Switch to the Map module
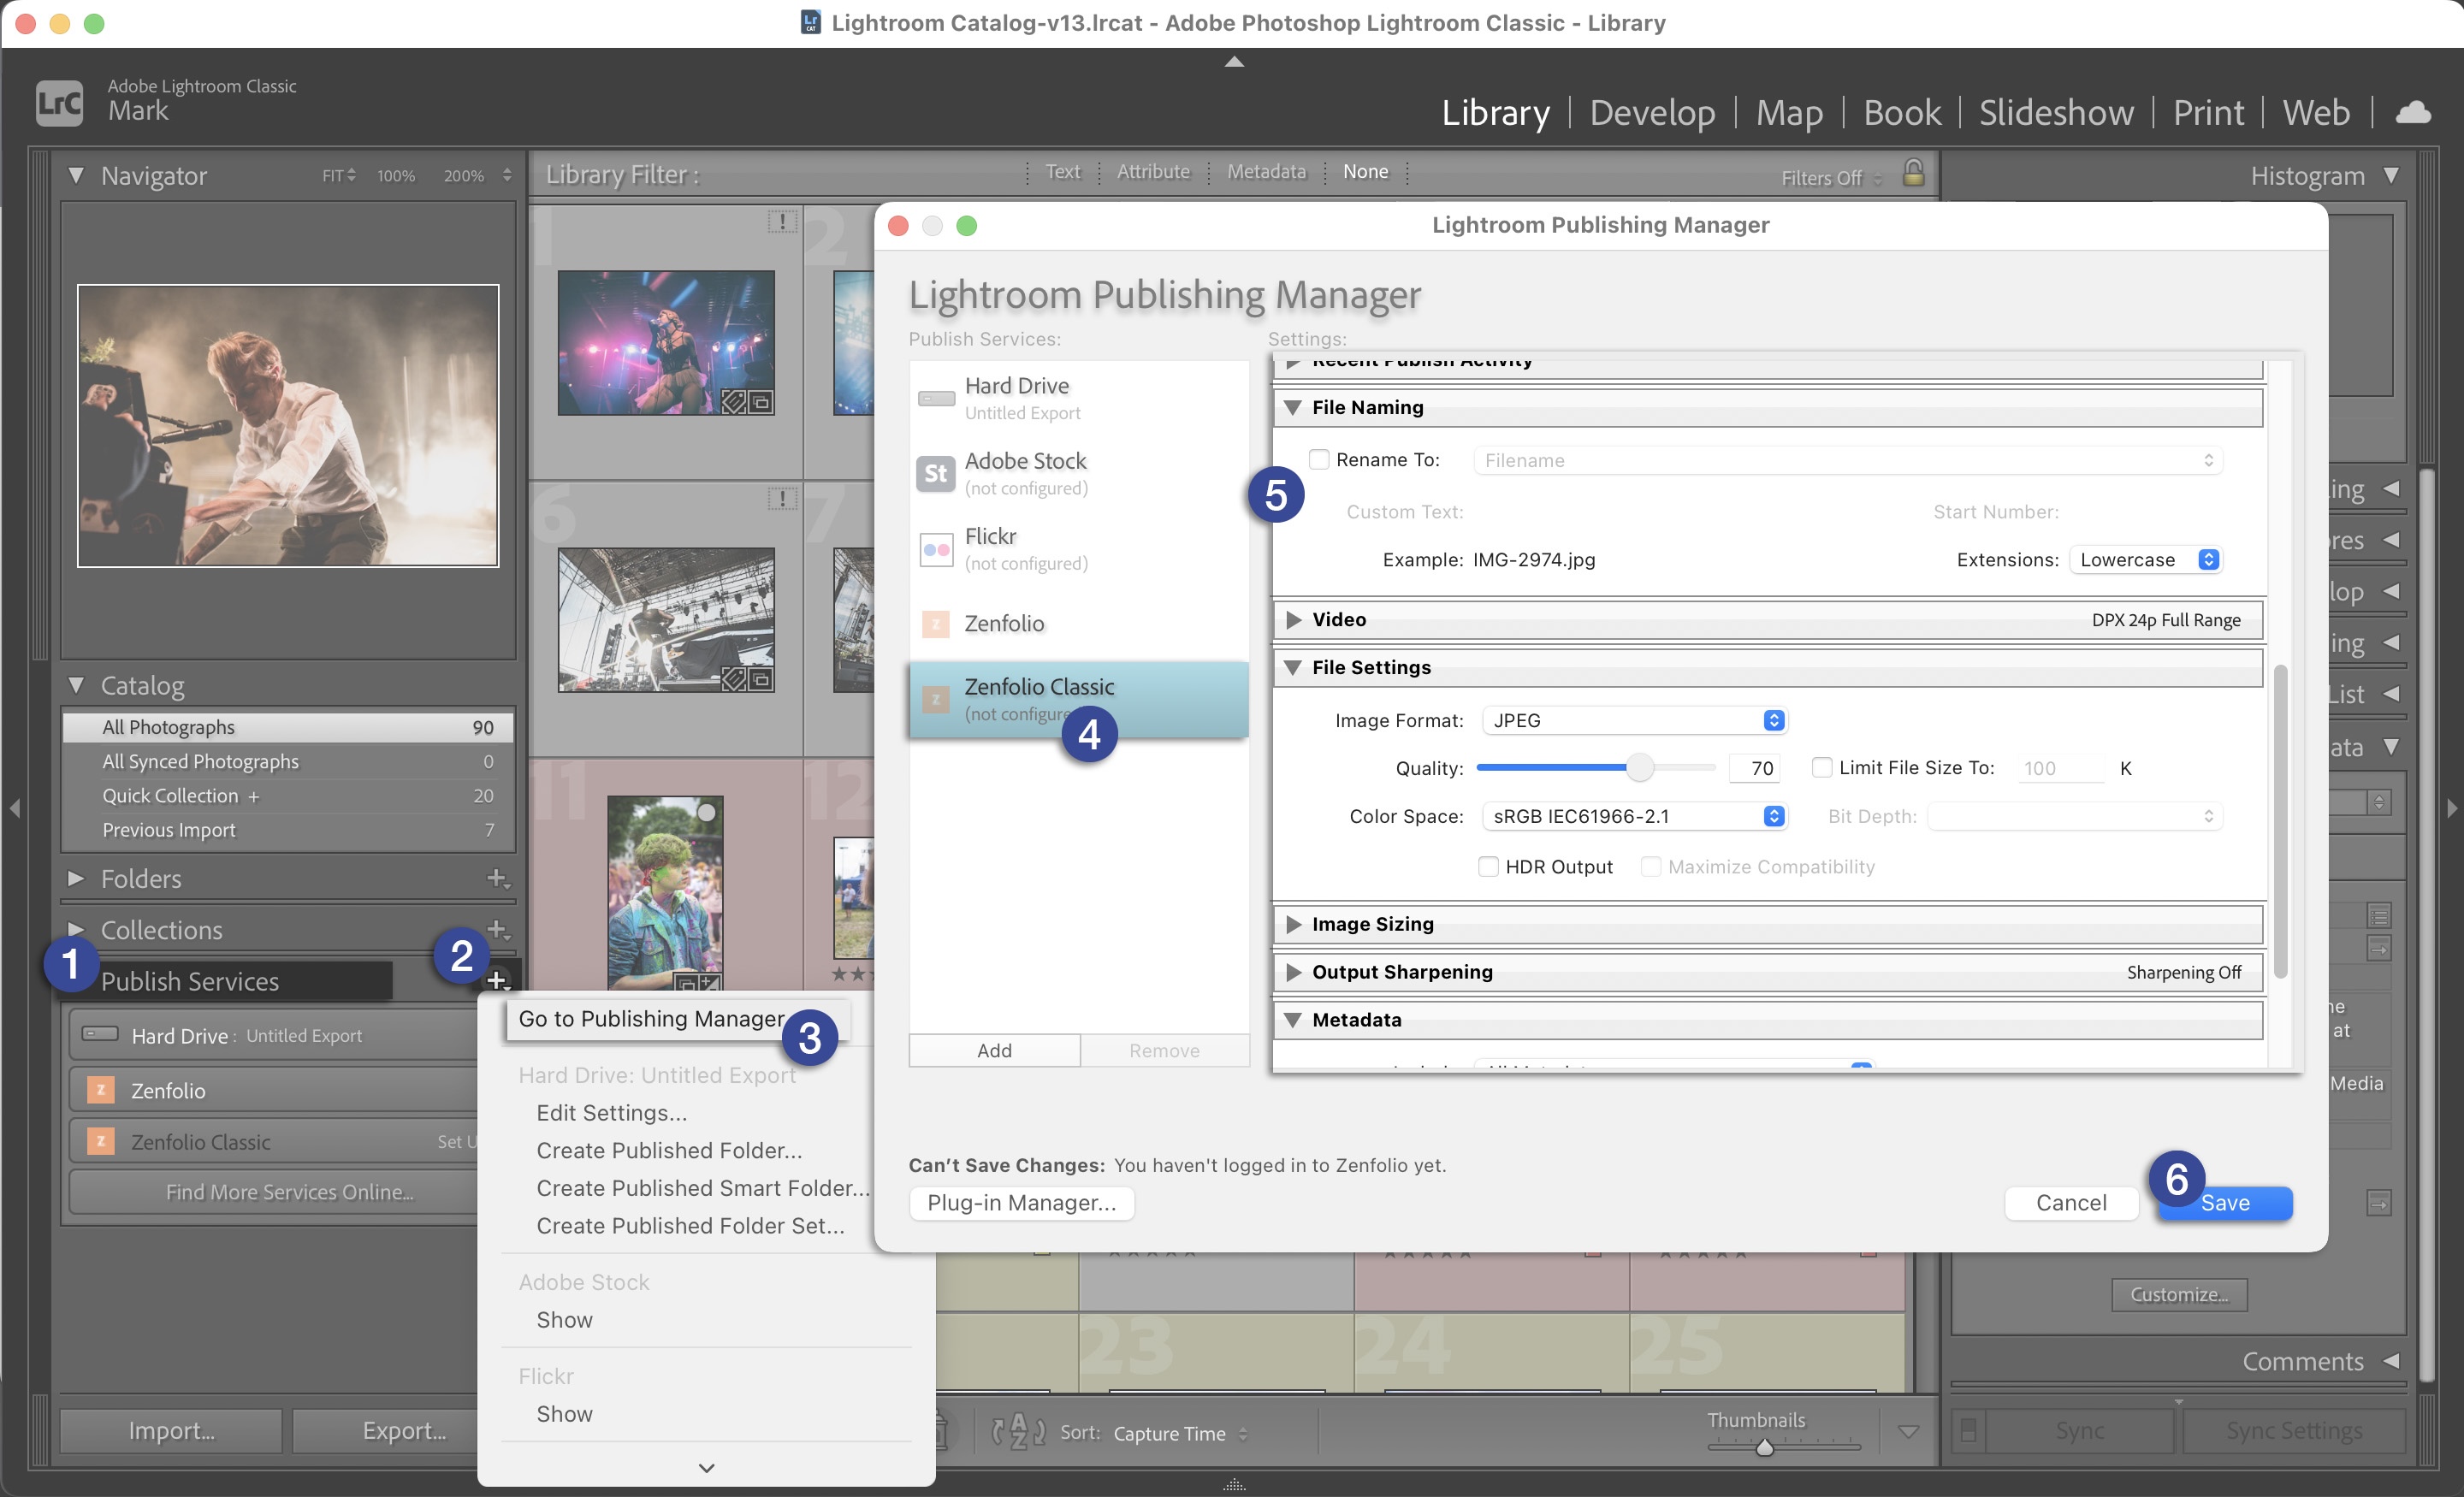 1789,112
